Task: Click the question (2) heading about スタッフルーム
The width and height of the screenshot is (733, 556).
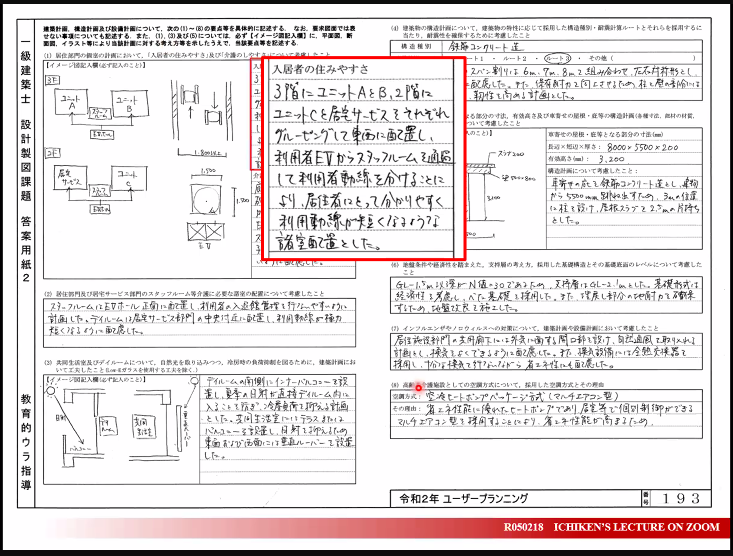Action: [x=184, y=294]
